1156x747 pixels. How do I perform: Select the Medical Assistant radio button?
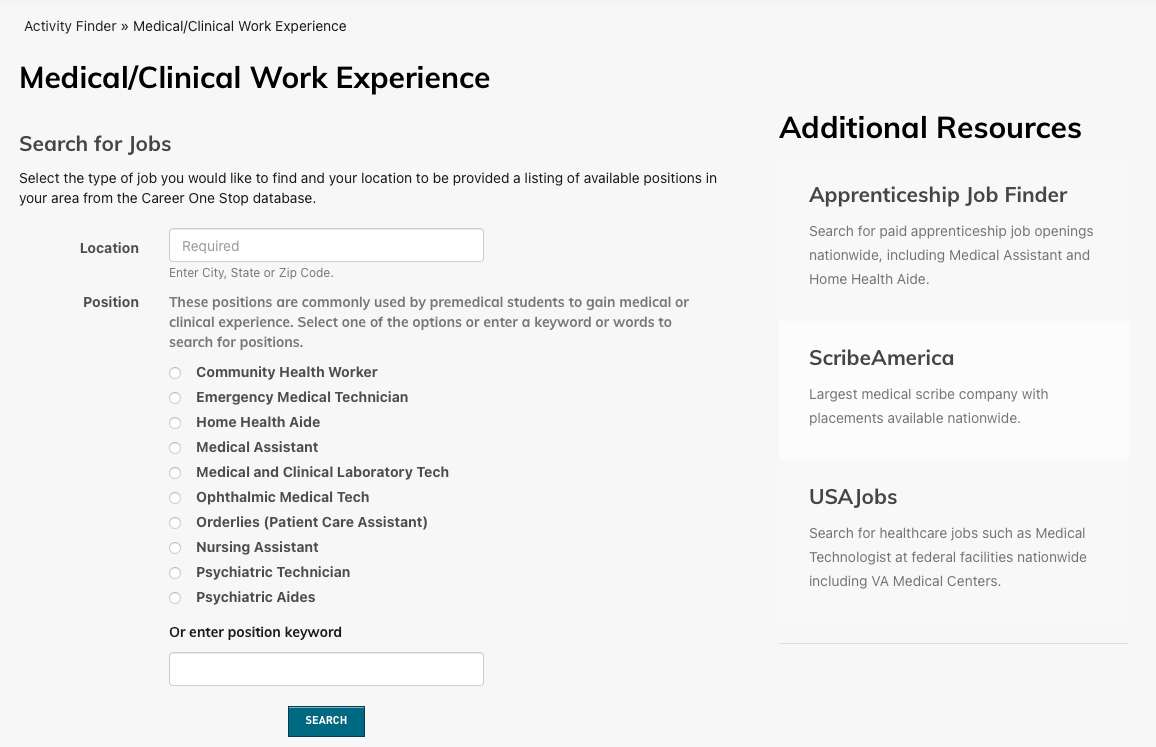pos(175,447)
